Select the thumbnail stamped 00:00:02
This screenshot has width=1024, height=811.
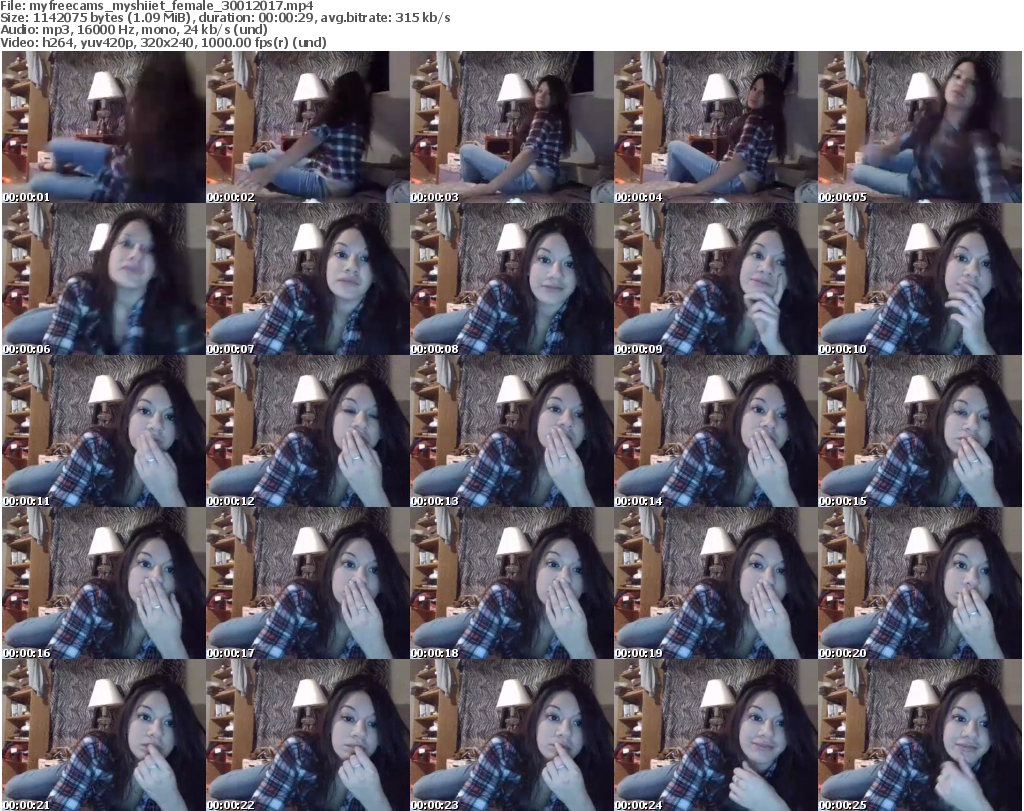[x=308, y=127]
